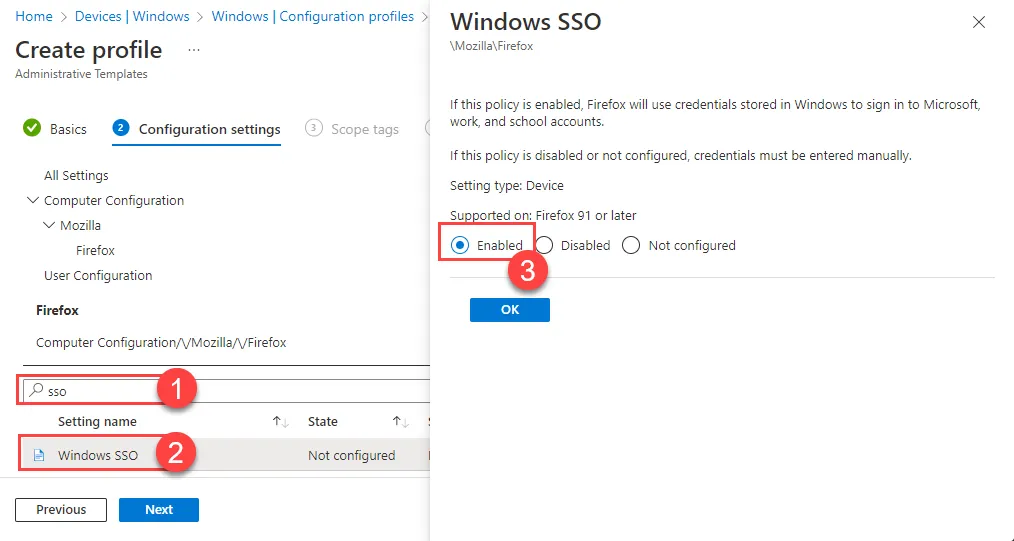The height and width of the screenshot is (541, 1014).
Task: Click the search magnifier icon
Action: pos(36,390)
